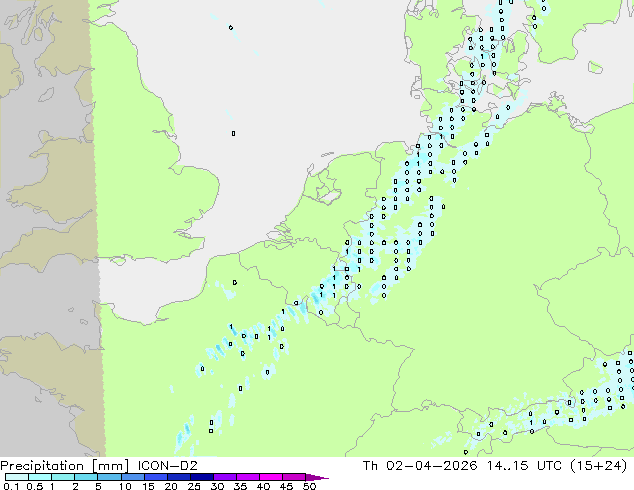Click the date text 'Th 02-04-2026'
The image size is (634, 490).
coord(420,466)
